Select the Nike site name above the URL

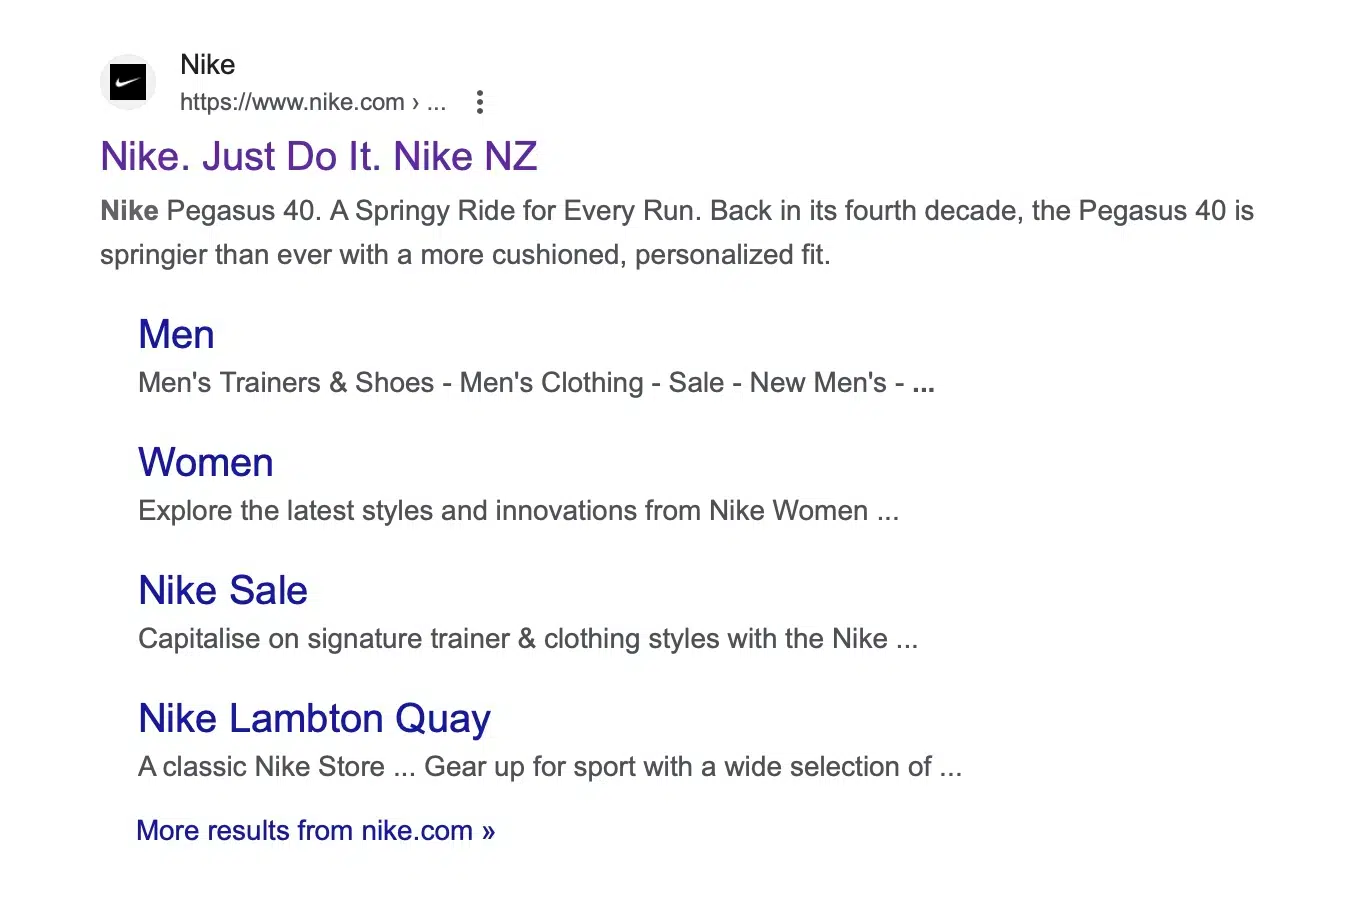click(x=207, y=65)
